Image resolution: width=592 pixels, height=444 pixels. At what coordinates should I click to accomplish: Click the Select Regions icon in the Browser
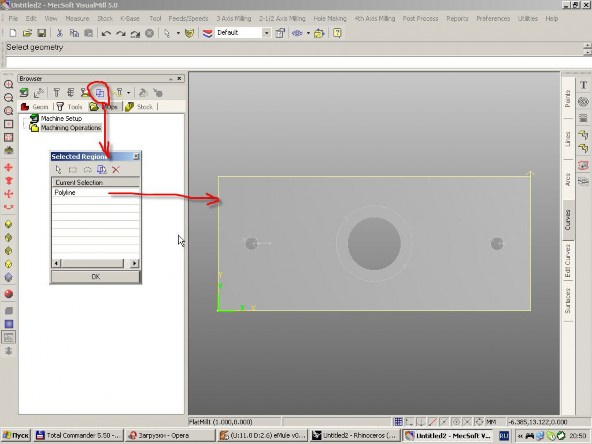[100, 92]
